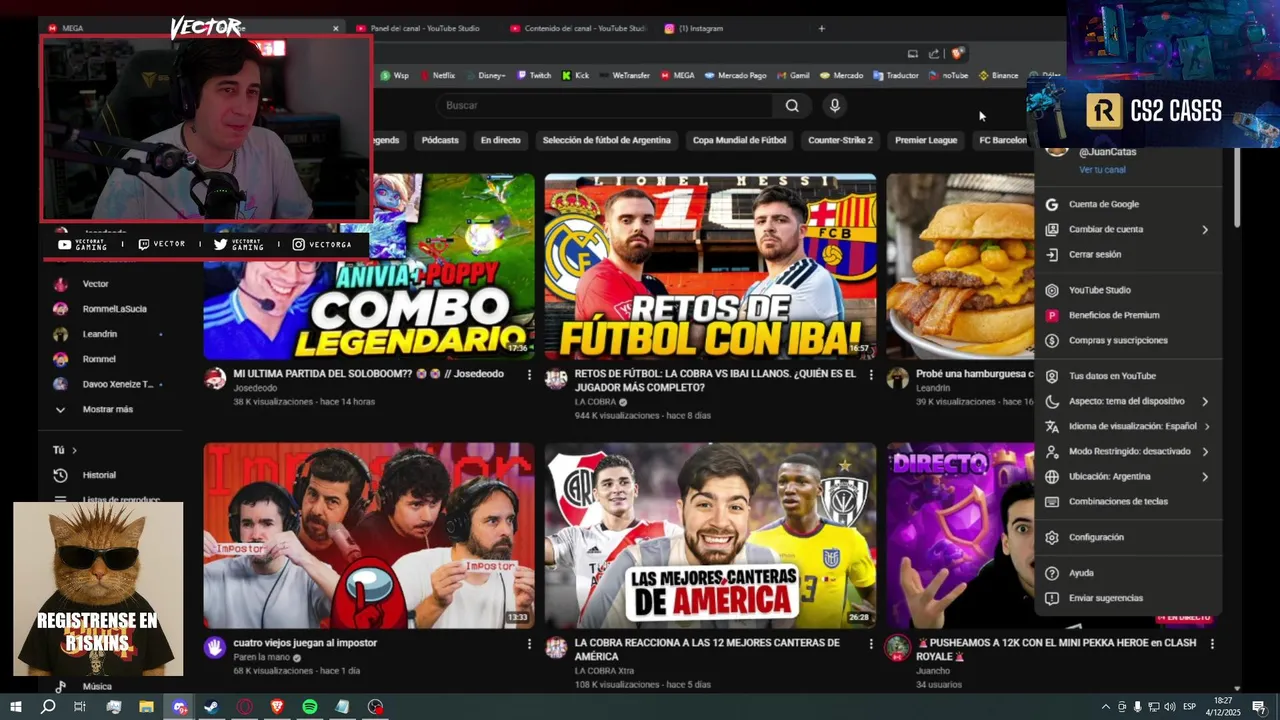This screenshot has height=720, width=1280.
Task: Click the YouTube search magnifier button
Action: [x=792, y=105]
